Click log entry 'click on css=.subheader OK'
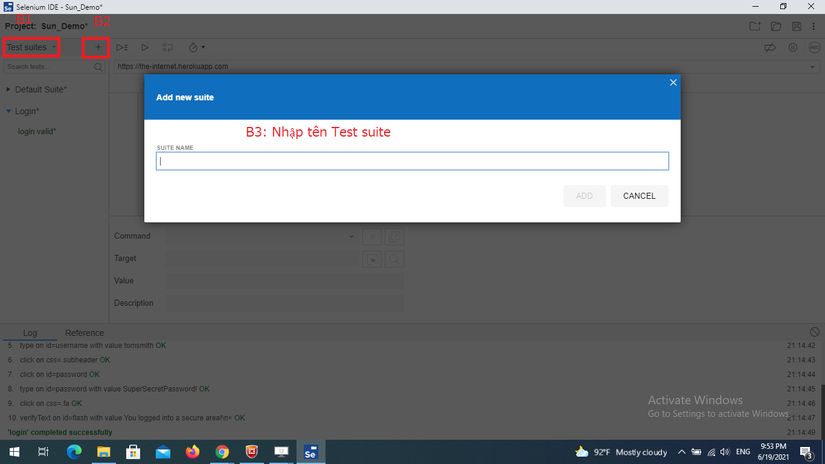The height and width of the screenshot is (464, 825). (65, 360)
